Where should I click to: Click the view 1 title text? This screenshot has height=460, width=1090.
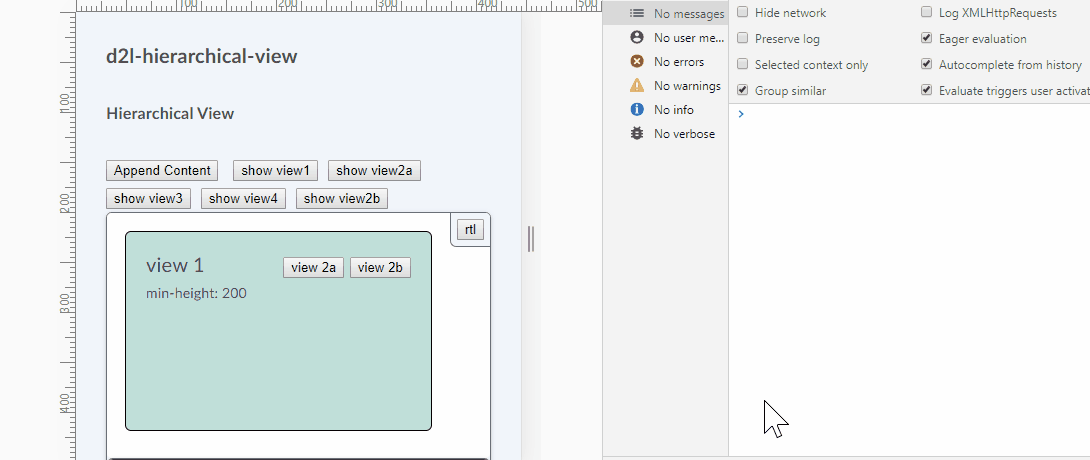[175, 265]
